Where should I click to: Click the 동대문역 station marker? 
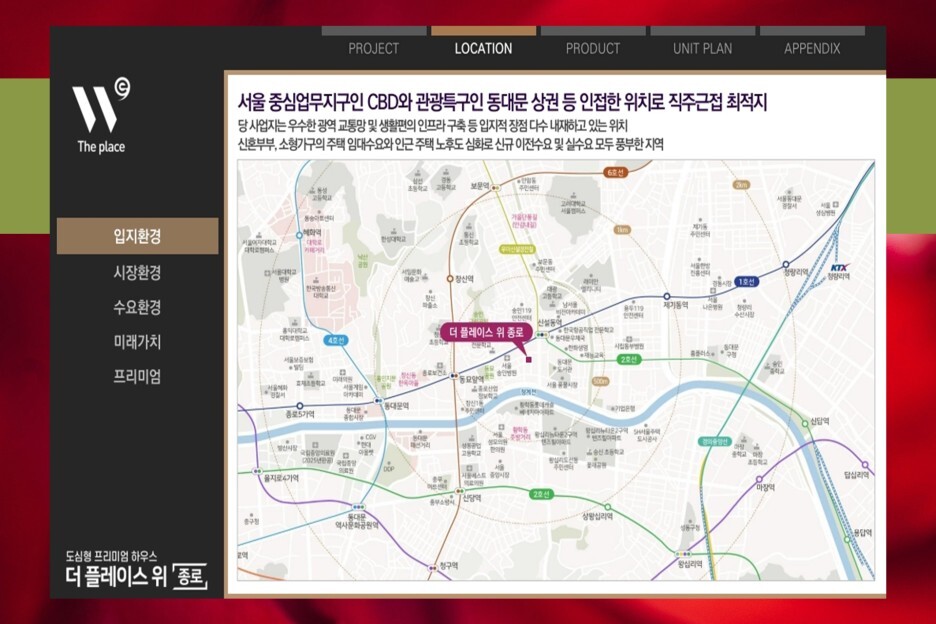[378, 401]
